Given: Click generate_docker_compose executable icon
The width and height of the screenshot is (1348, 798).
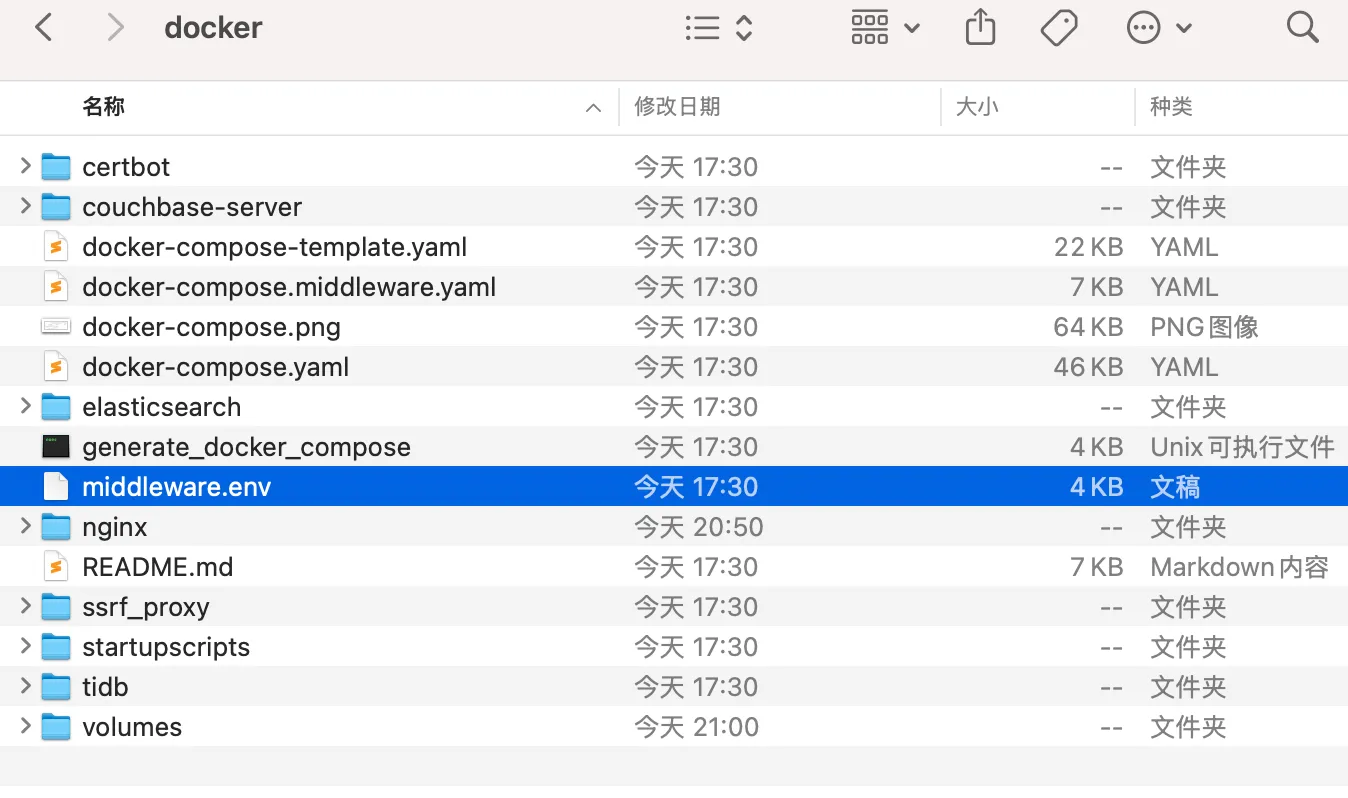Looking at the screenshot, I should [56, 447].
